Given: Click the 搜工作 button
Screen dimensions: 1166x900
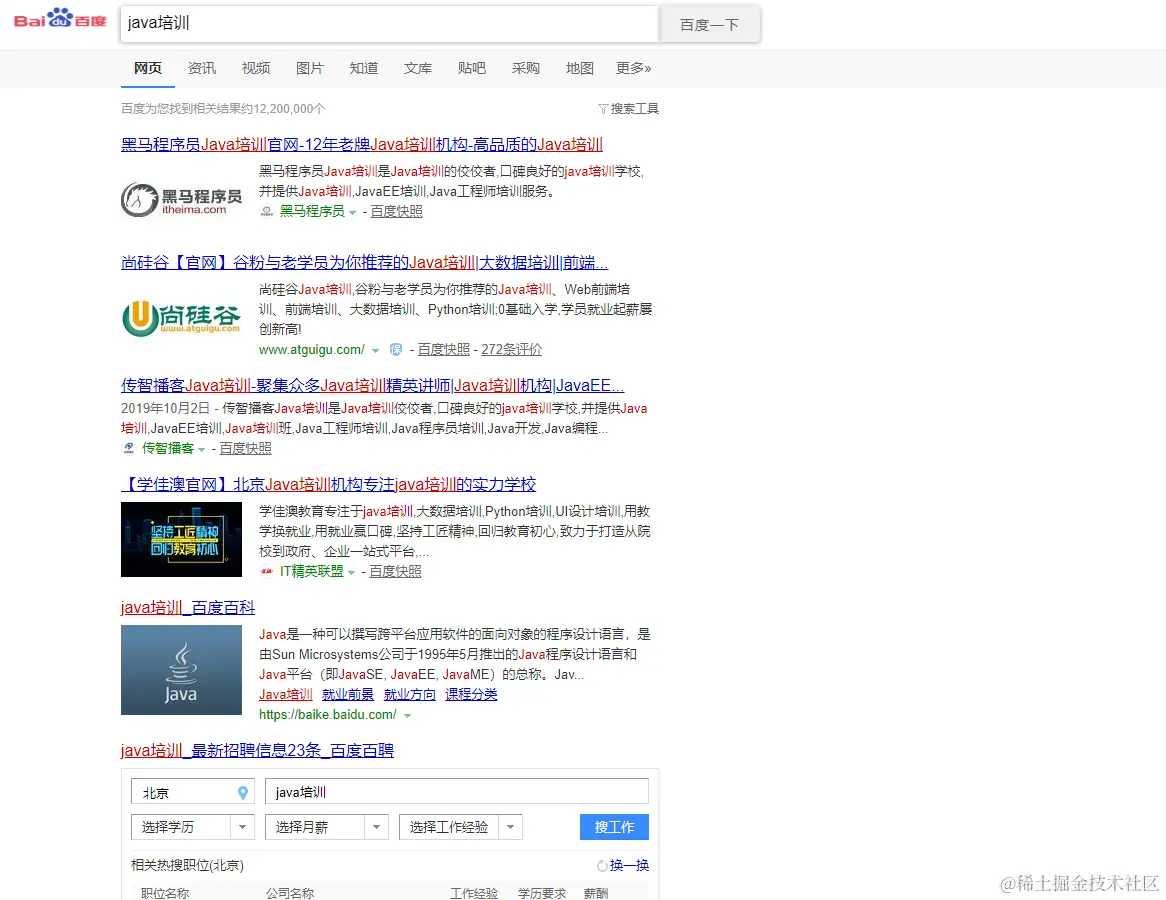Looking at the screenshot, I should pyautogui.click(x=614, y=827).
